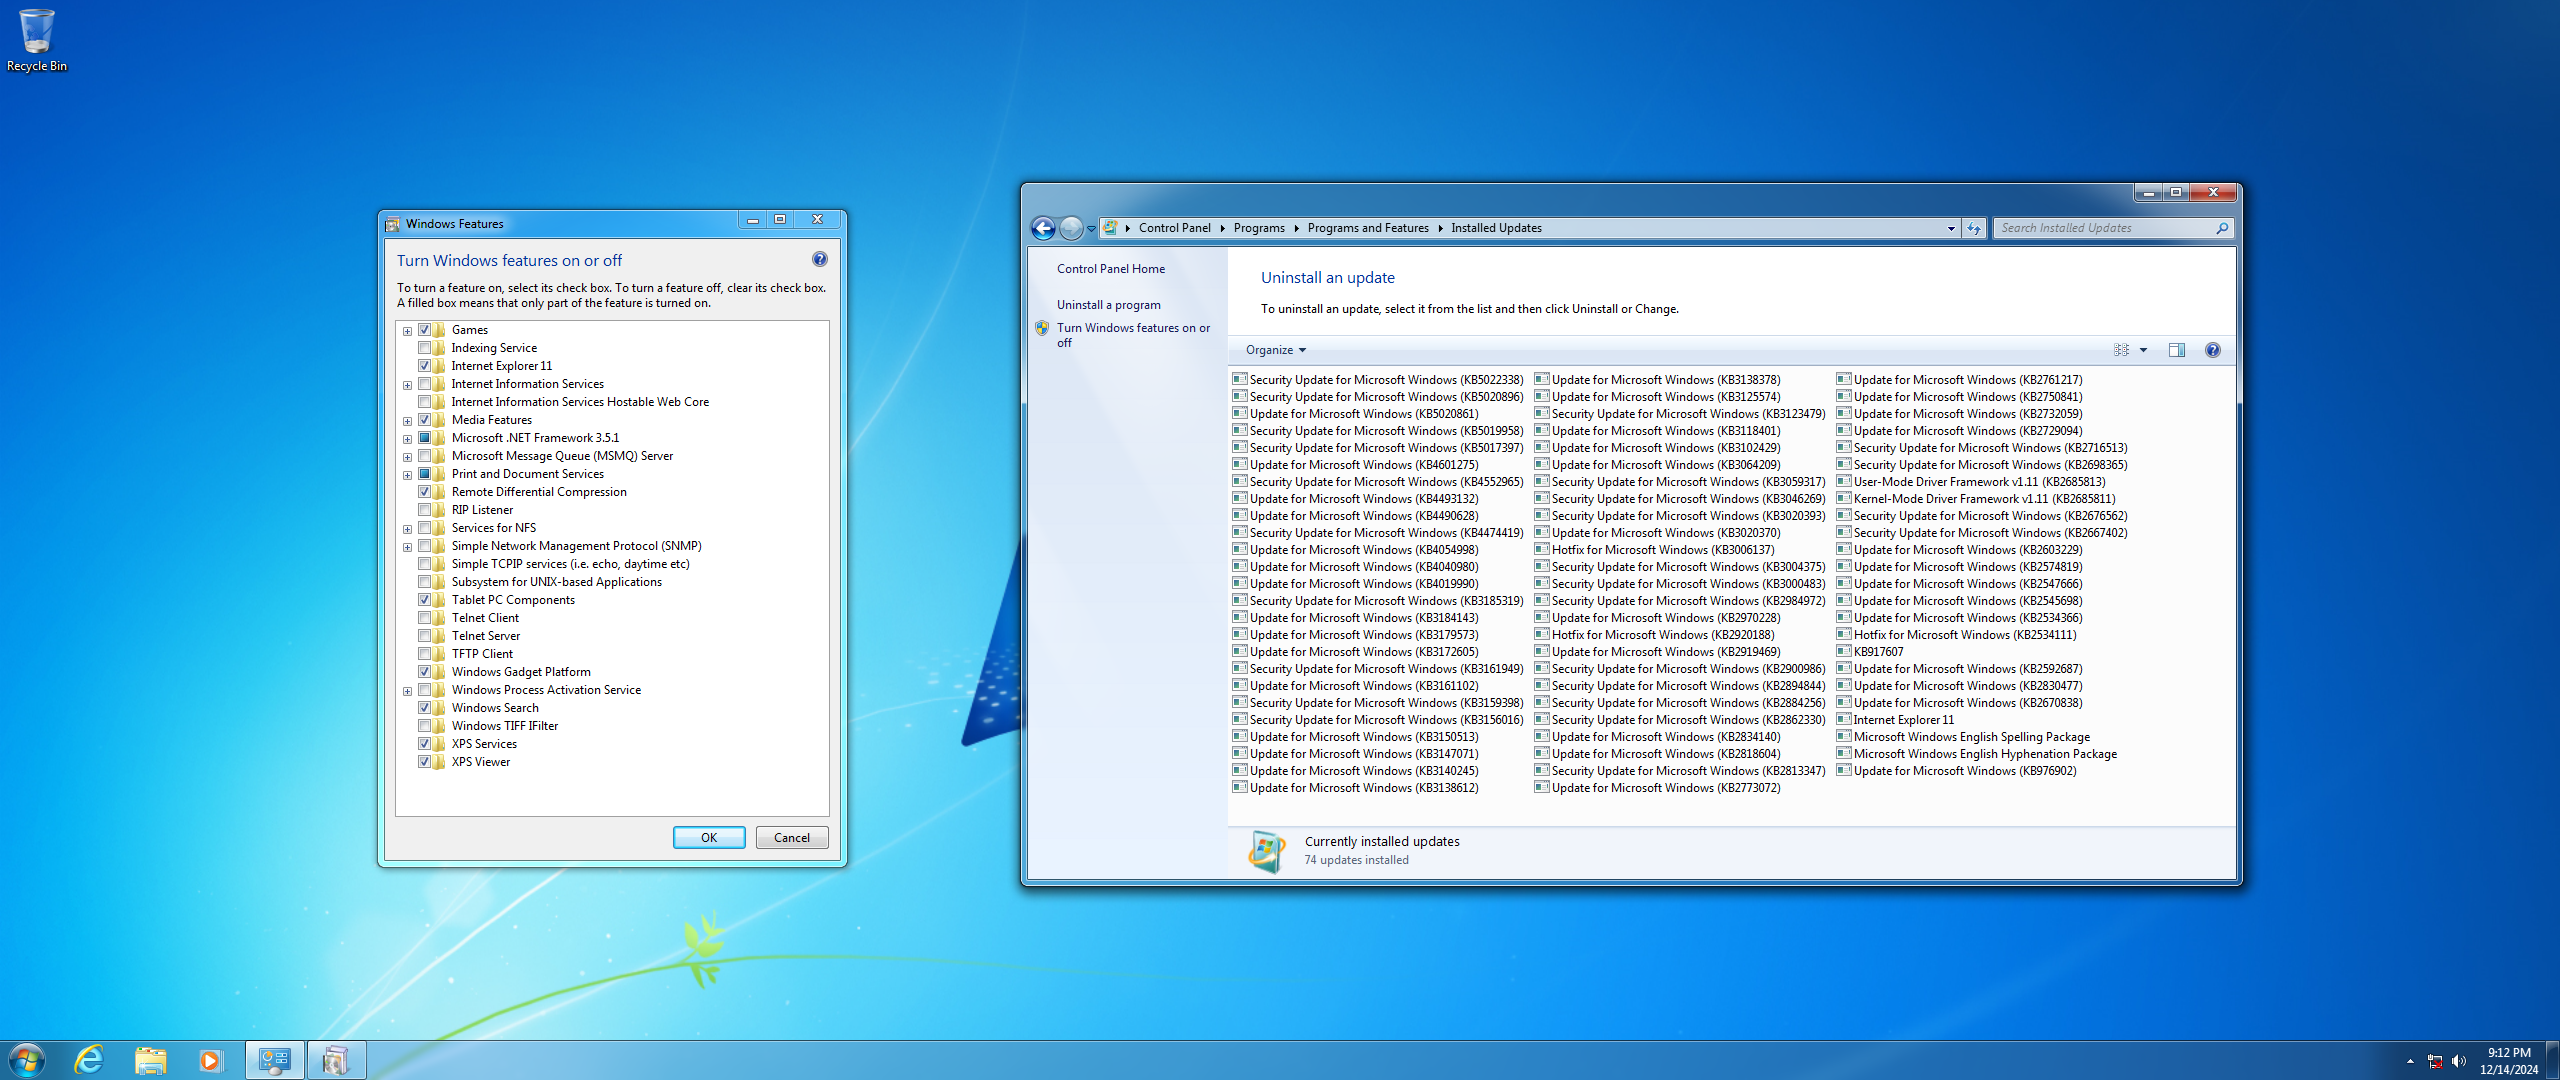Select Security Update KB5020896 in the list
The width and height of the screenshot is (2560, 1080).
coord(1378,397)
